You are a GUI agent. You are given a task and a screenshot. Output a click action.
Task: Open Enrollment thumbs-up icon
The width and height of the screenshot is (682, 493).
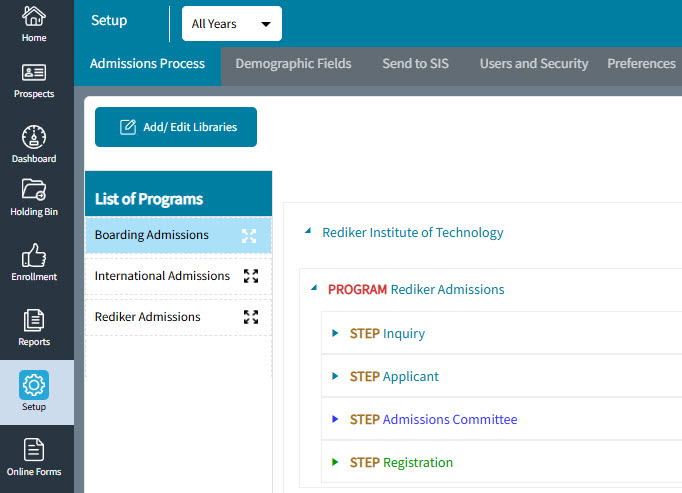point(34,255)
